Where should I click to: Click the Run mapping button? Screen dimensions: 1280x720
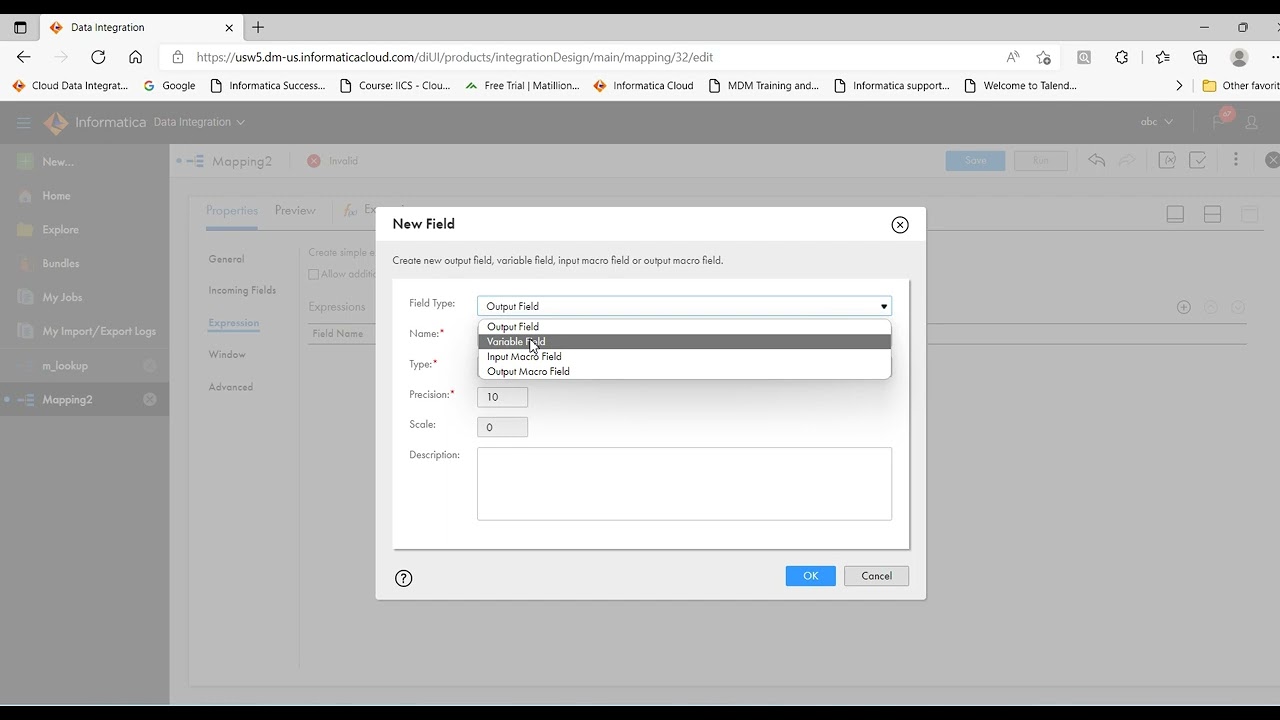pos(1041,161)
